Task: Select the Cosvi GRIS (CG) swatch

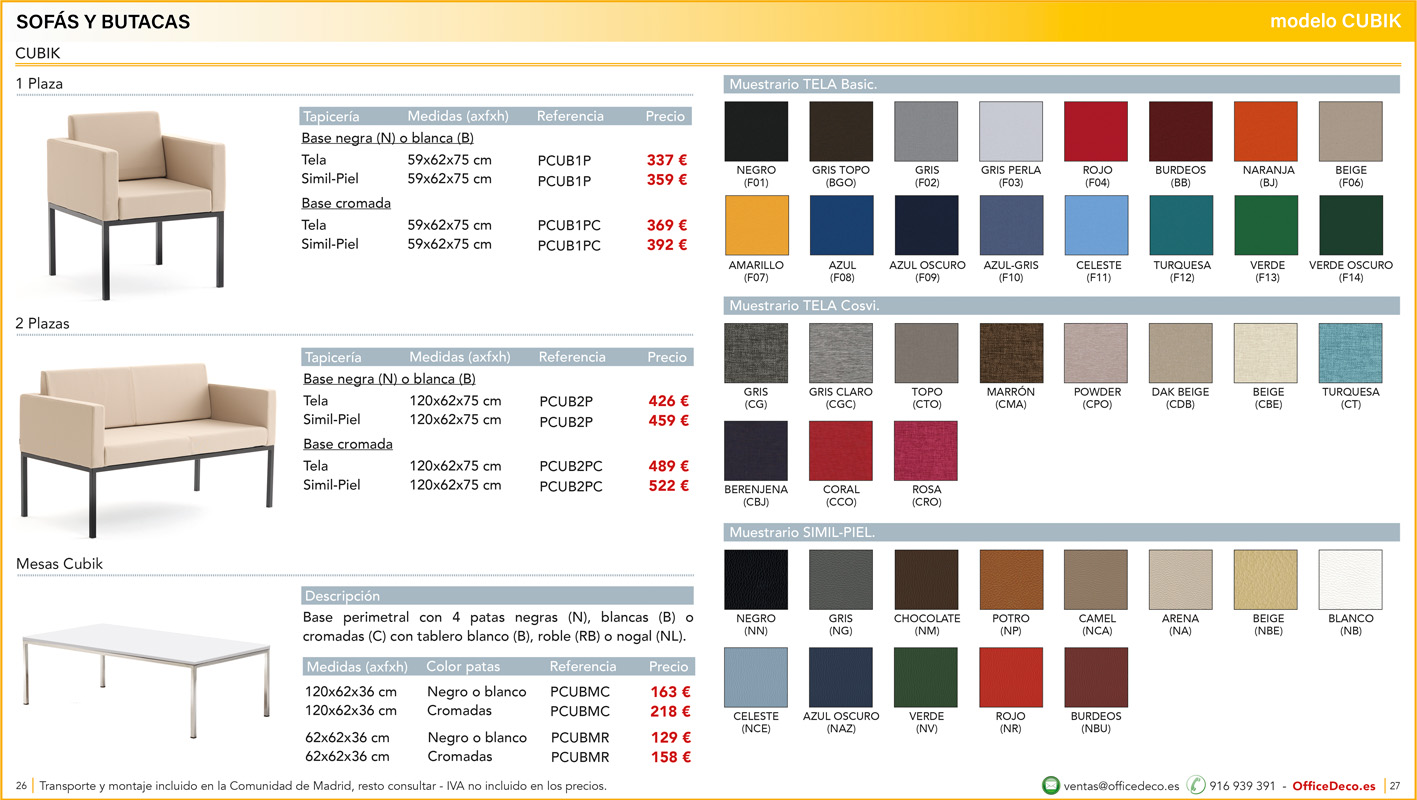Action: (756, 353)
